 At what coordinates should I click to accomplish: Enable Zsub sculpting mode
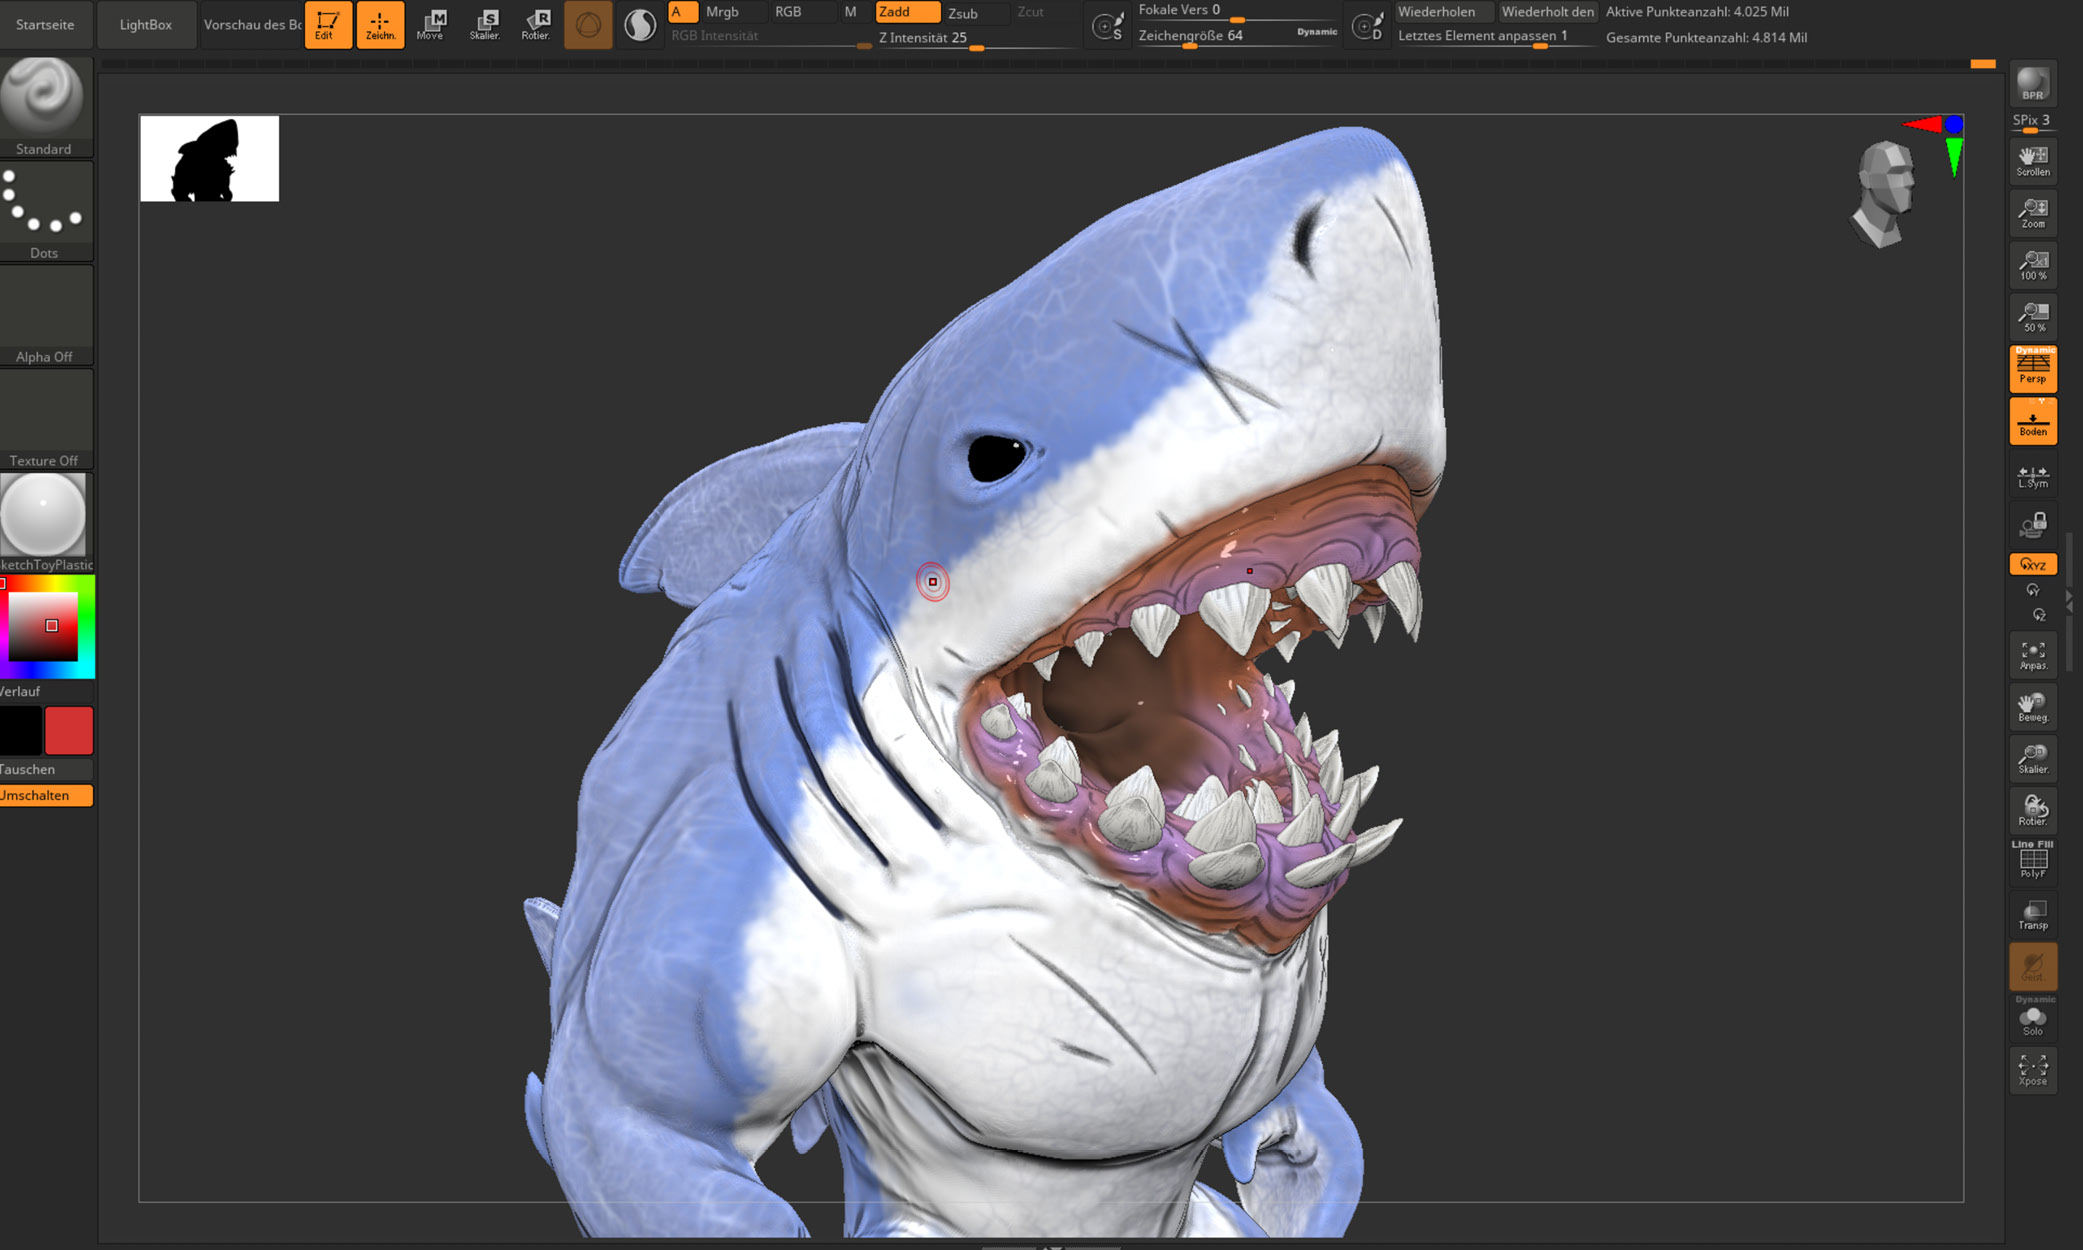click(x=963, y=13)
